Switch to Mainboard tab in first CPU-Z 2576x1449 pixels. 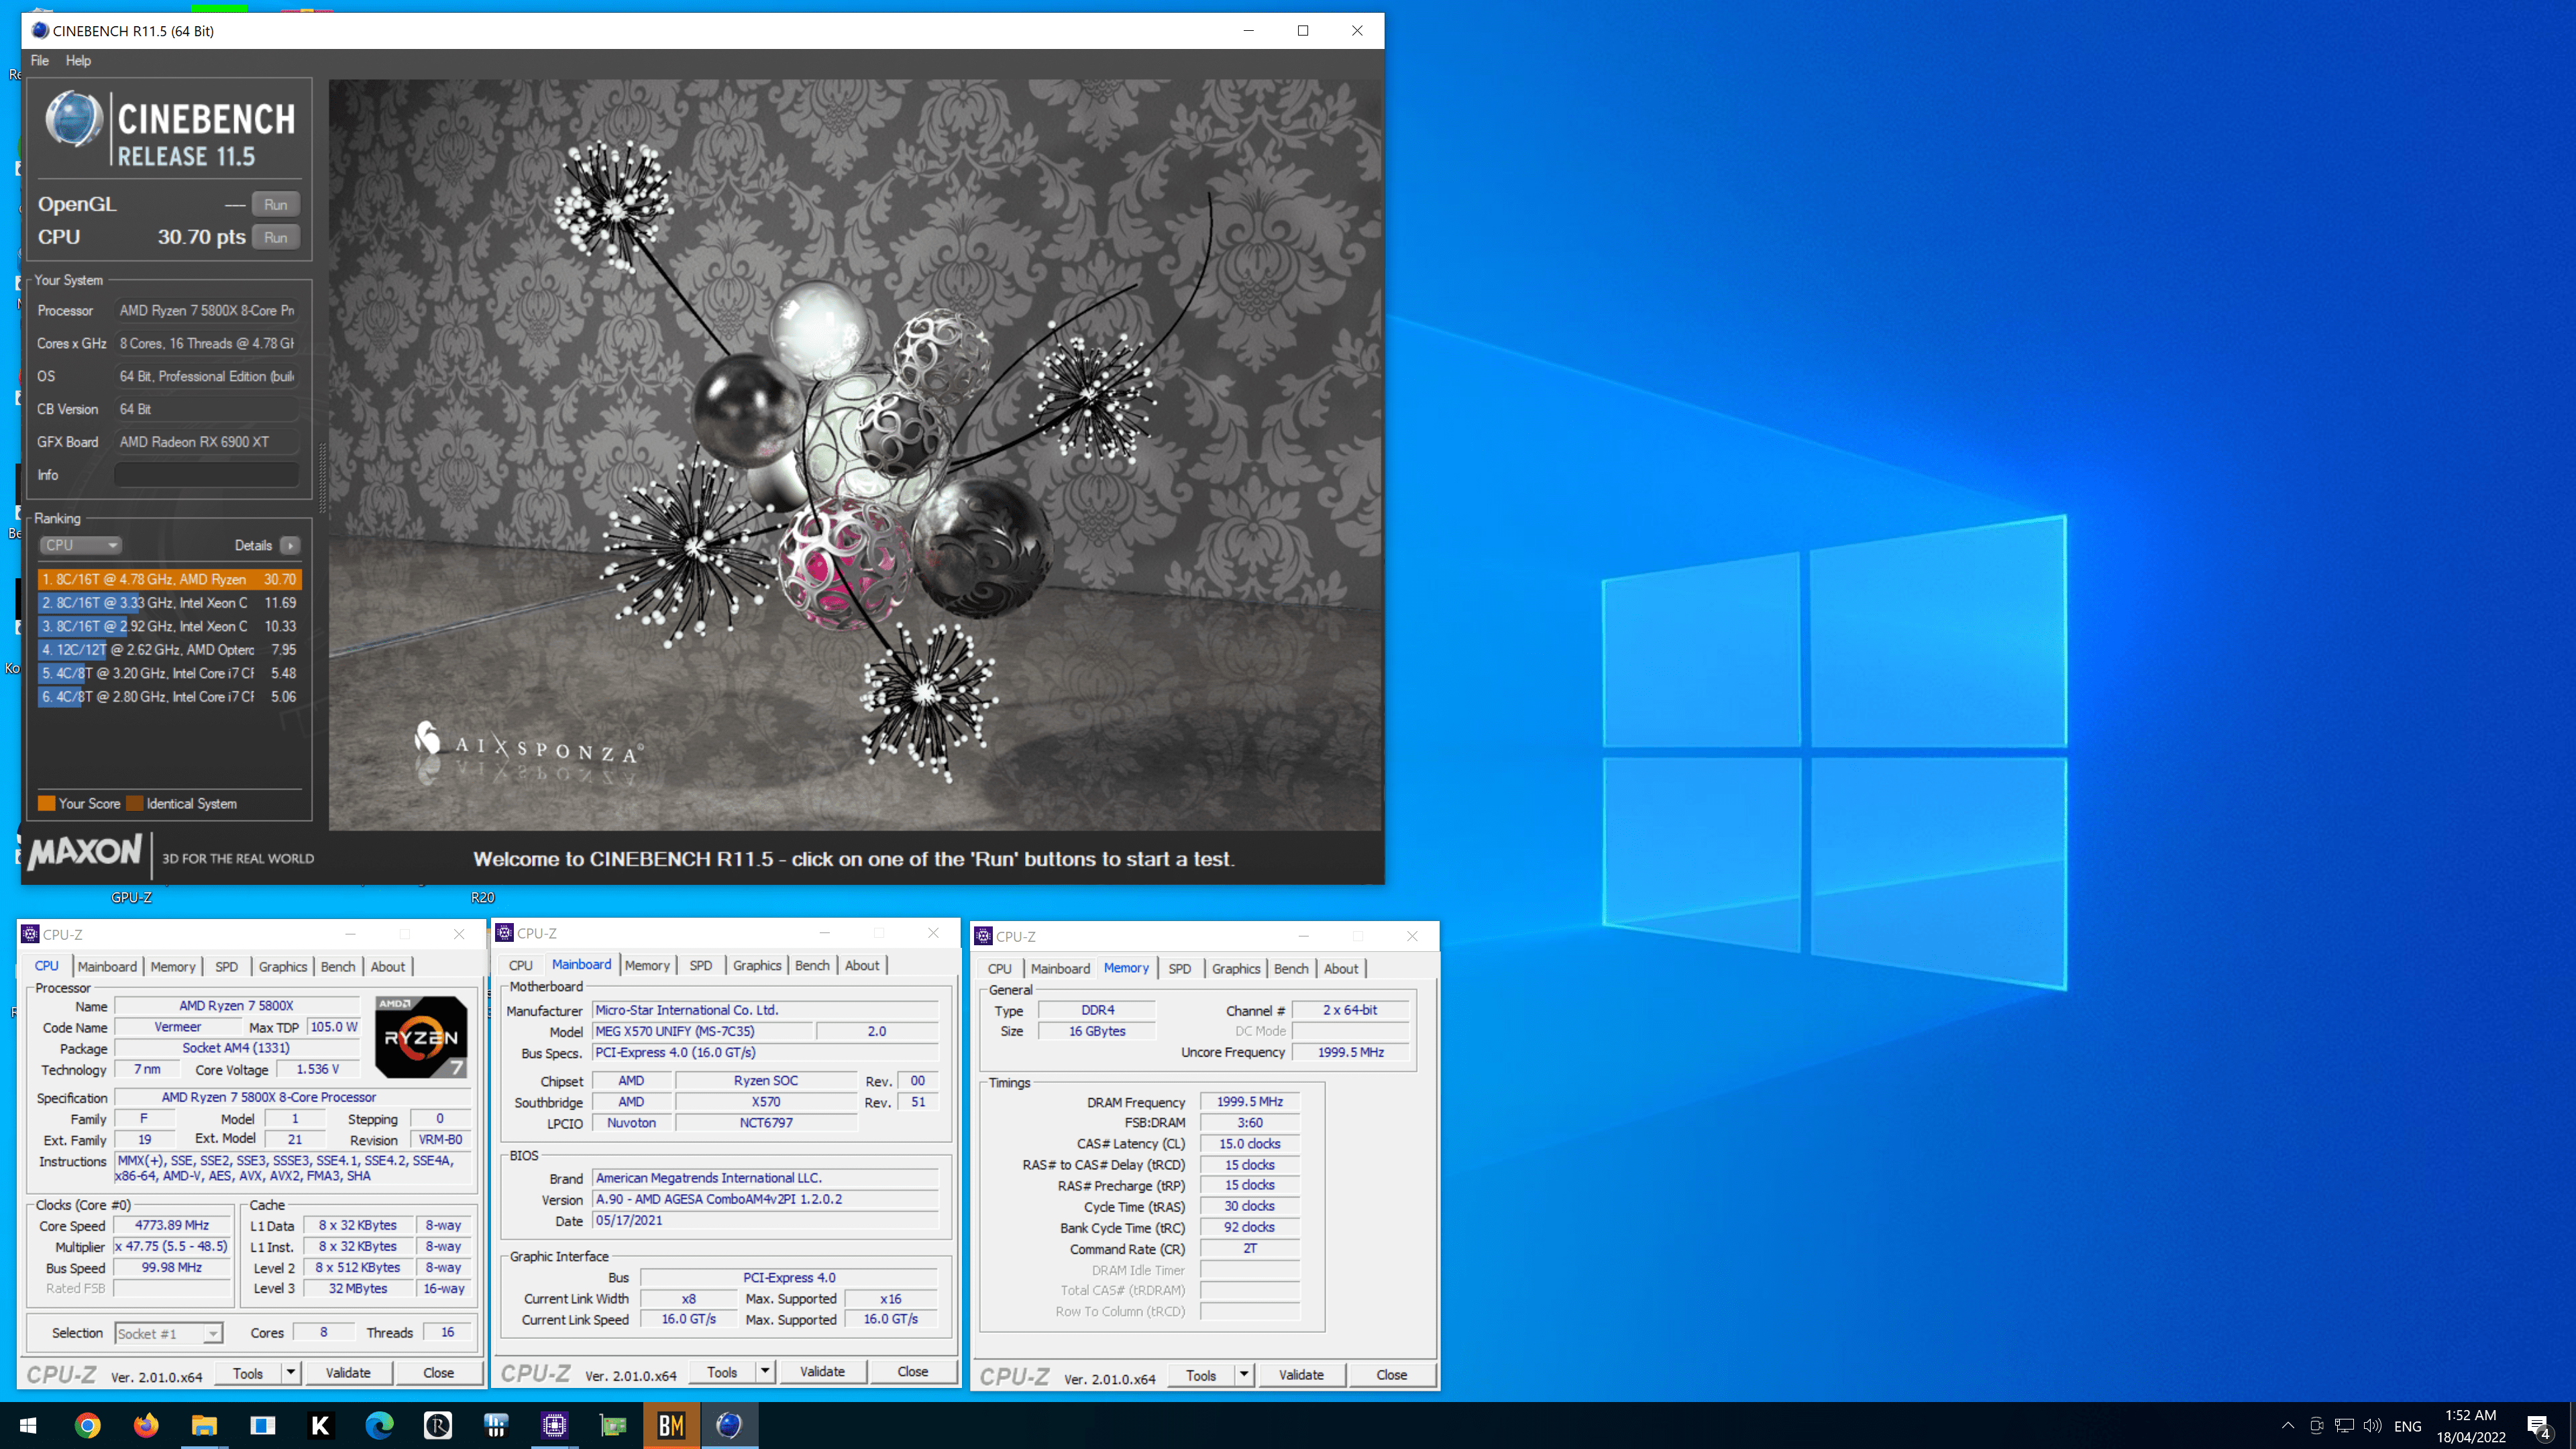point(107,966)
